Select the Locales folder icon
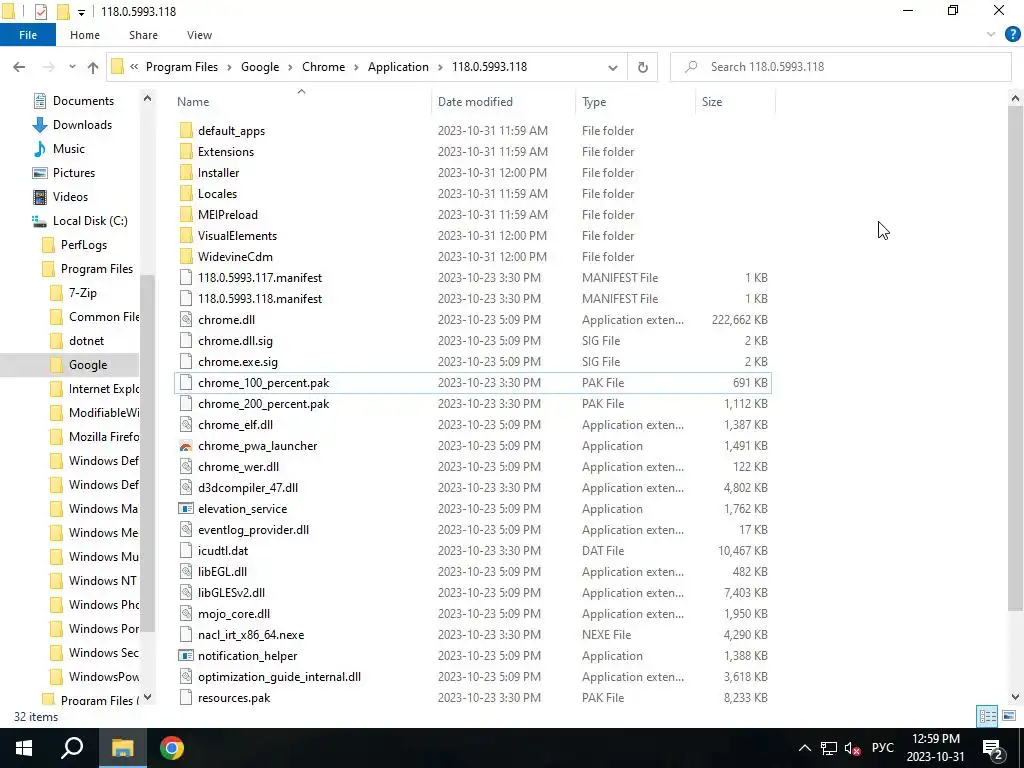The height and width of the screenshot is (768, 1024). pos(186,193)
